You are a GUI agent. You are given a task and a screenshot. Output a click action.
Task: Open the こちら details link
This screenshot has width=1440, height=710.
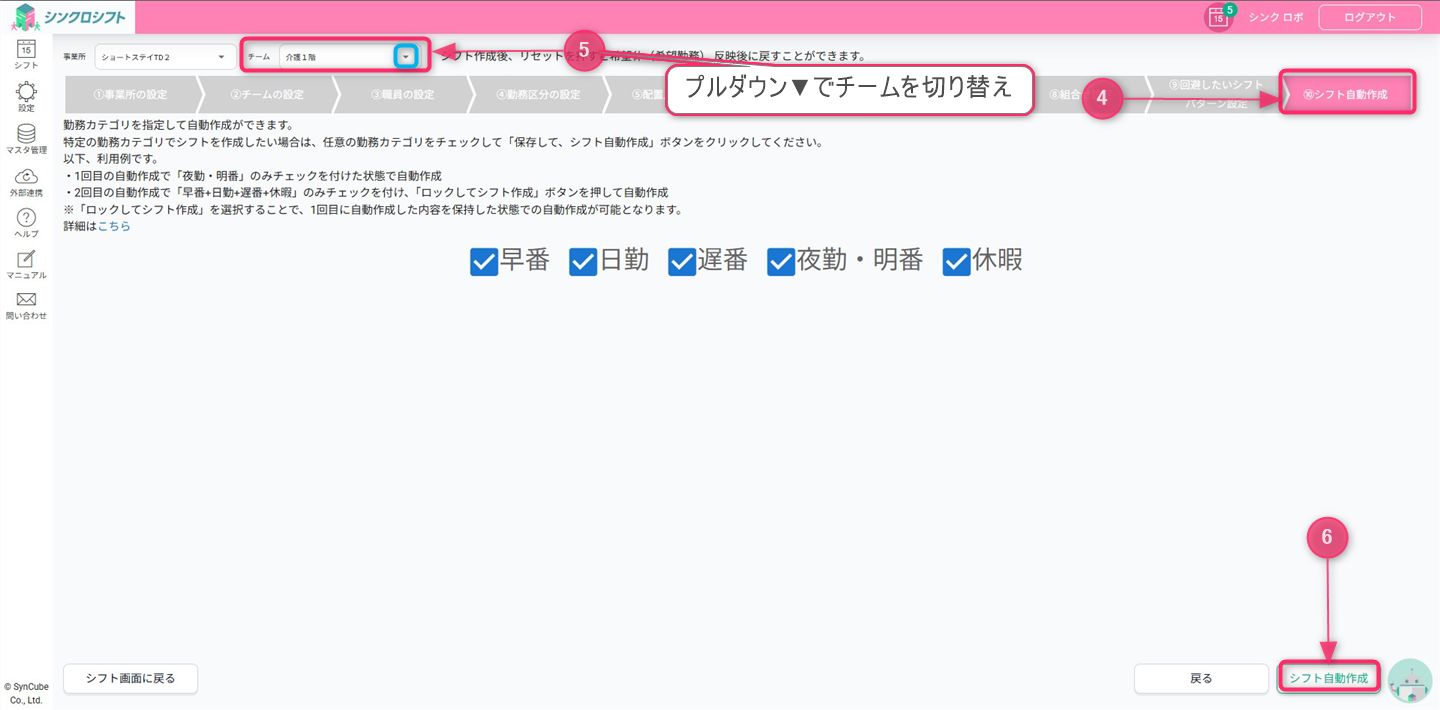114,227
